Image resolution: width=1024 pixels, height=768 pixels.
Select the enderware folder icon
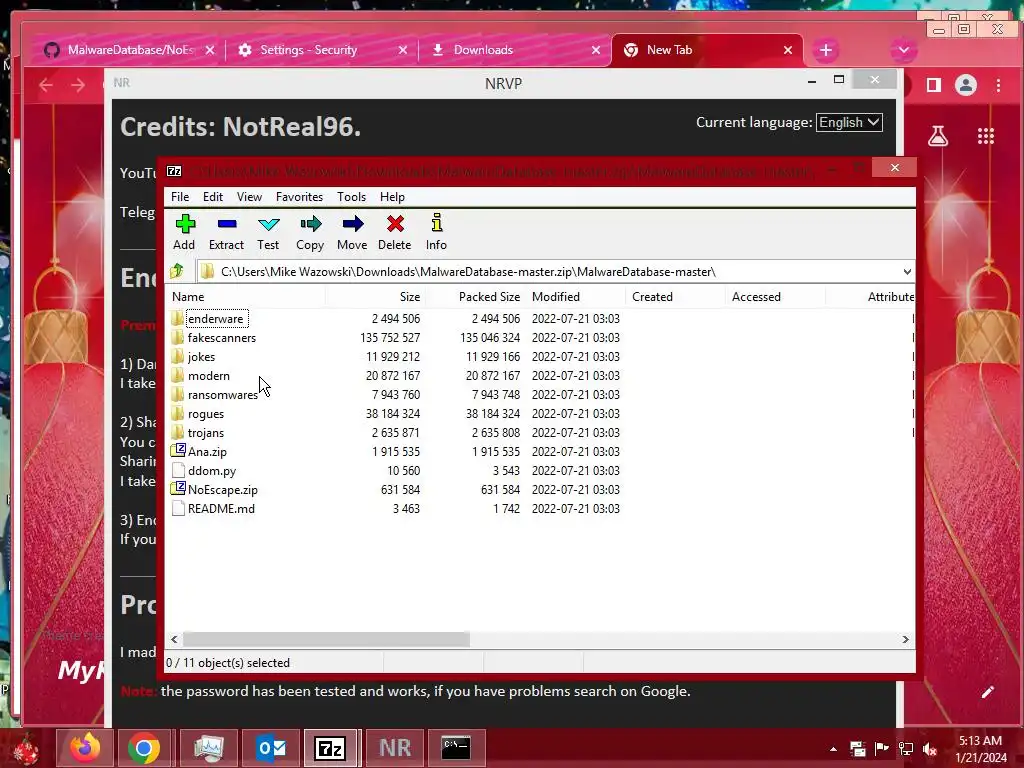(178, 319)
